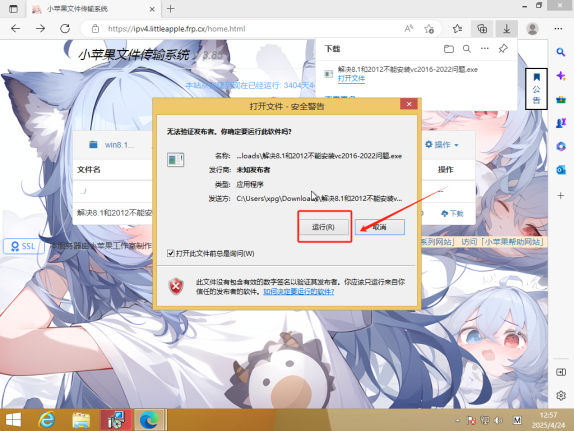Open the sidebar Games icon
Viewport: 574px width, 431px height.
click(561, 123)
